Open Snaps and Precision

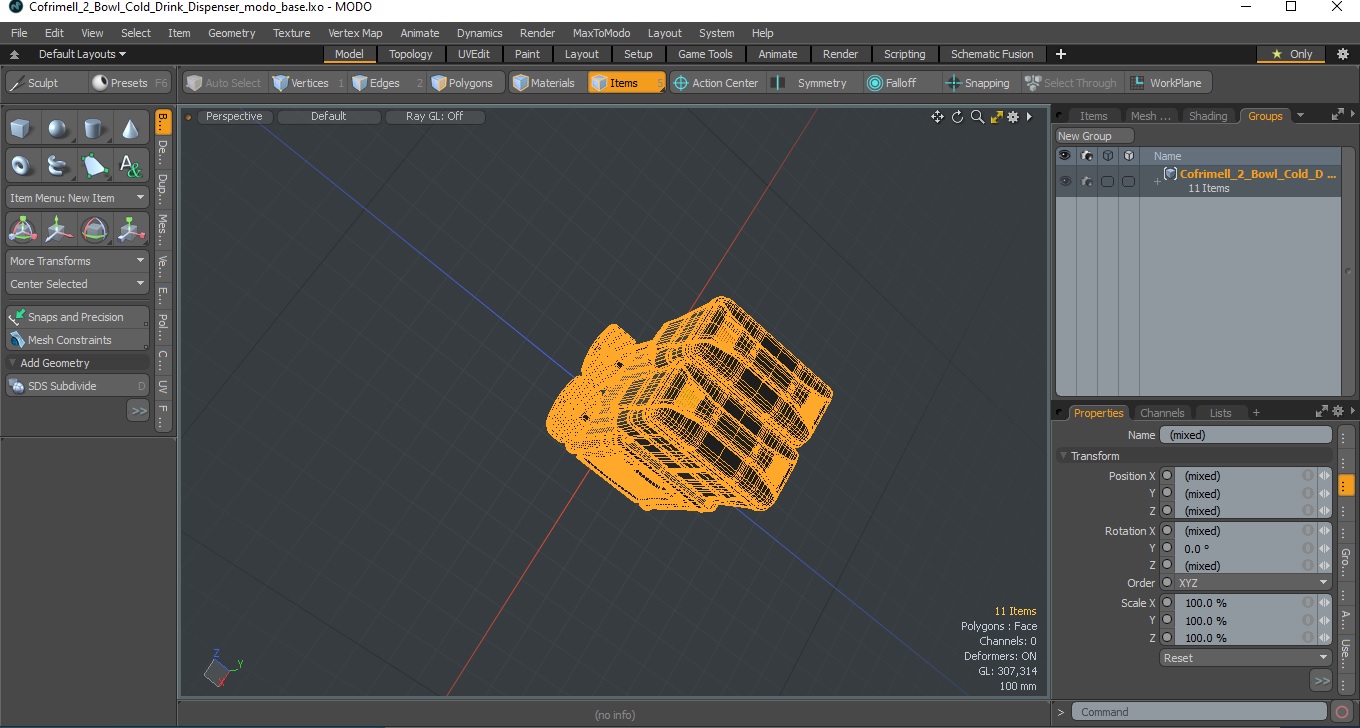pos(77,317)
